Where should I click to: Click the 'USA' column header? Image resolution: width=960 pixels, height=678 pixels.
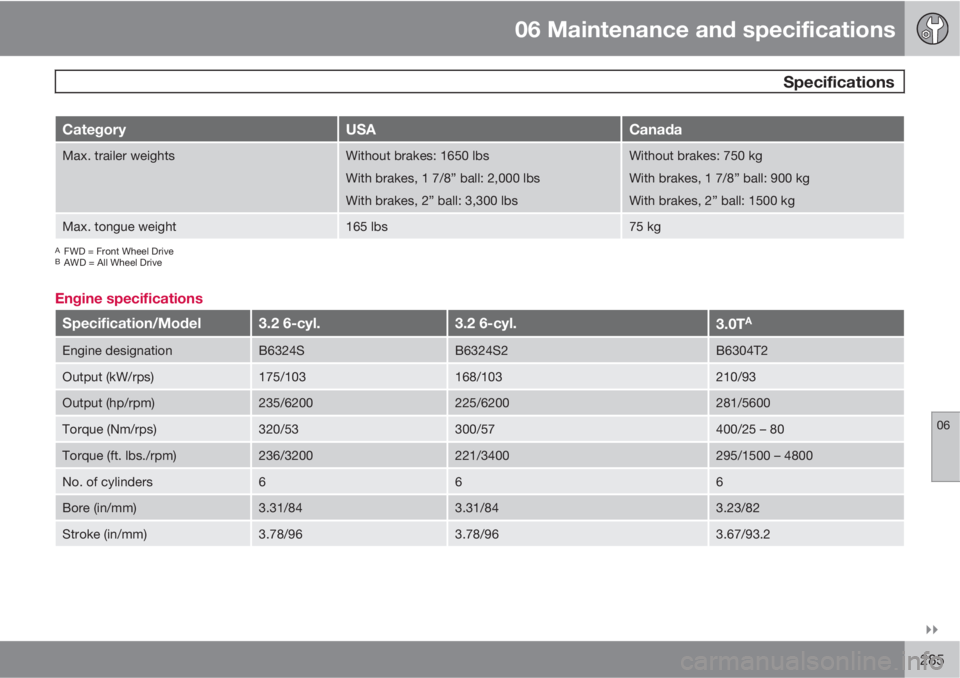(x=479, y=129)
